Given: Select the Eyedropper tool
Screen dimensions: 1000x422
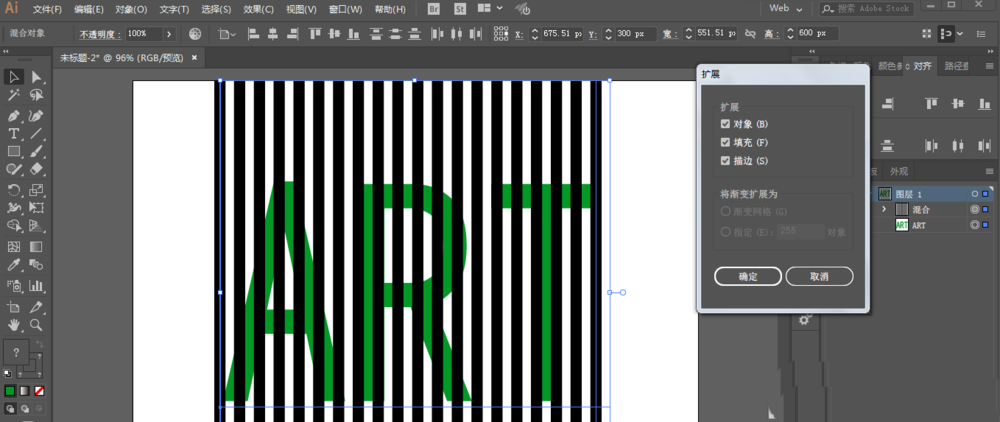Looking at the screenshot, I should coord(14,264).
